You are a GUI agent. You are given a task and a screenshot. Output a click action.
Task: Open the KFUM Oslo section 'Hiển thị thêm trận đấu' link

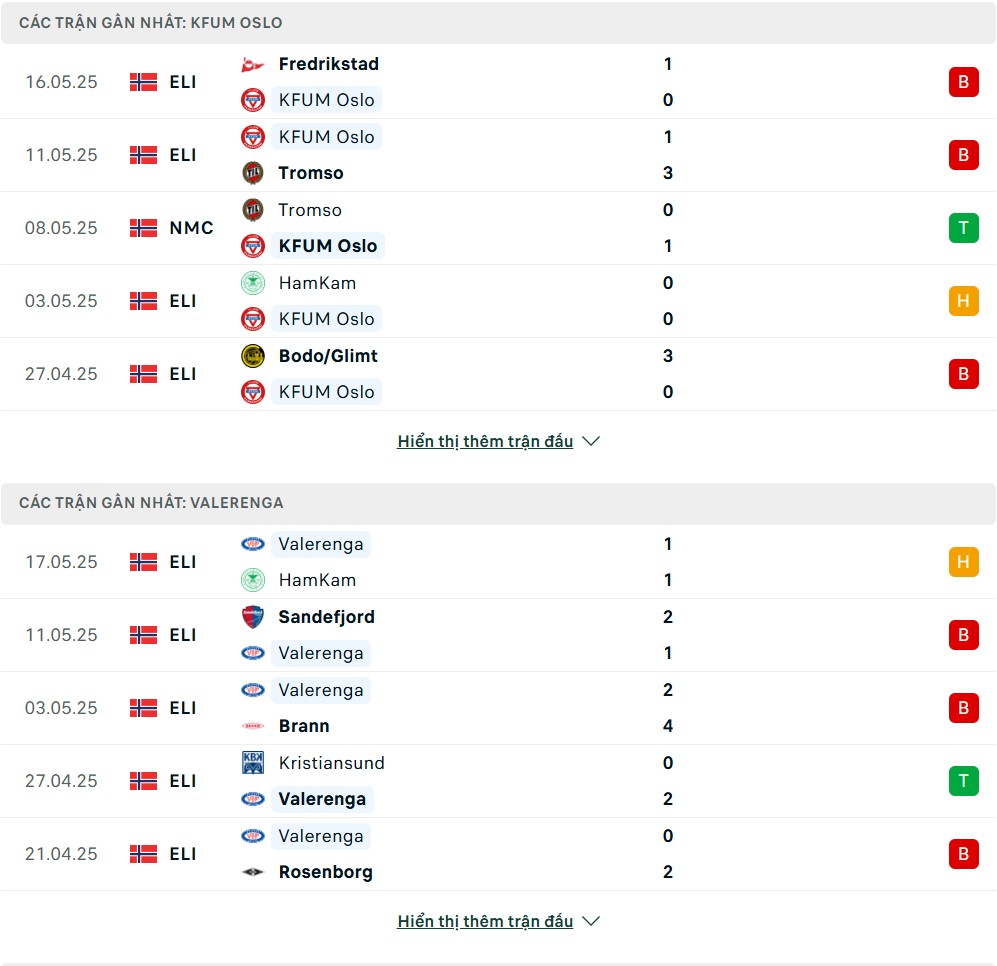485,441
